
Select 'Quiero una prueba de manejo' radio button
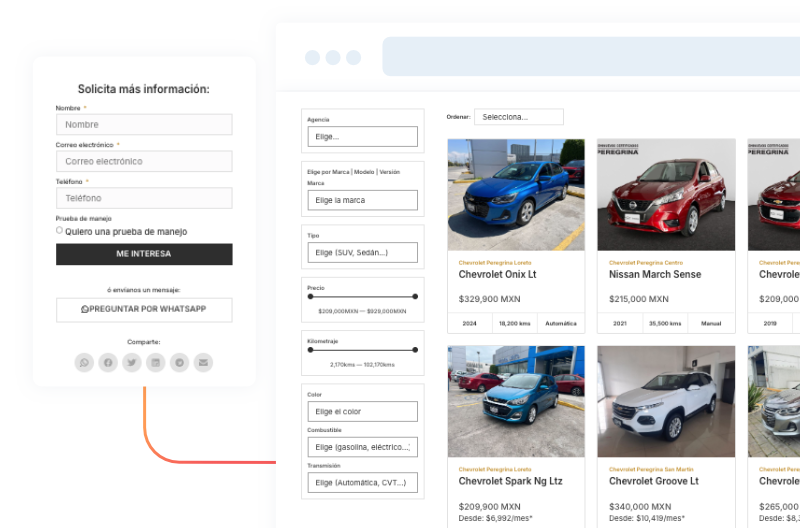[x=59, y=231]
